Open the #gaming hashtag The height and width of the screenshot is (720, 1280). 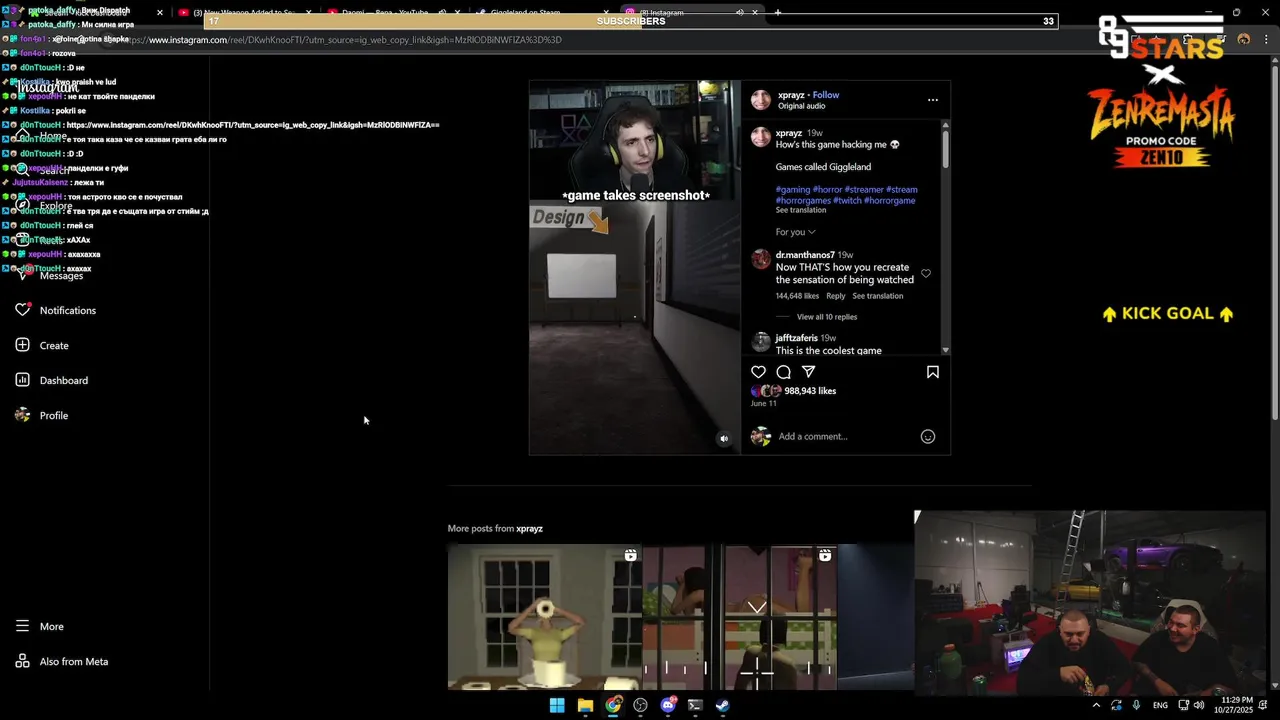click(x=793, y=189)
